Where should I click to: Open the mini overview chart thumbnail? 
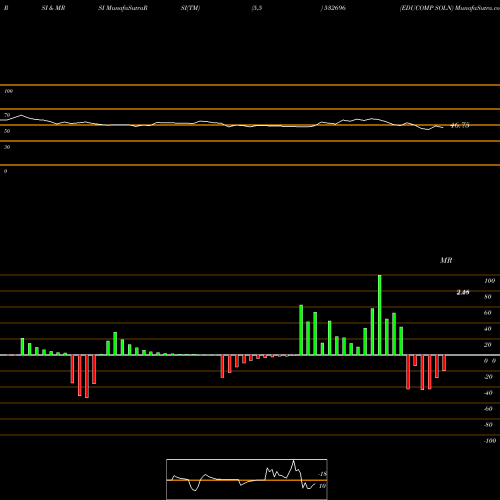click(x=247, y=479)
